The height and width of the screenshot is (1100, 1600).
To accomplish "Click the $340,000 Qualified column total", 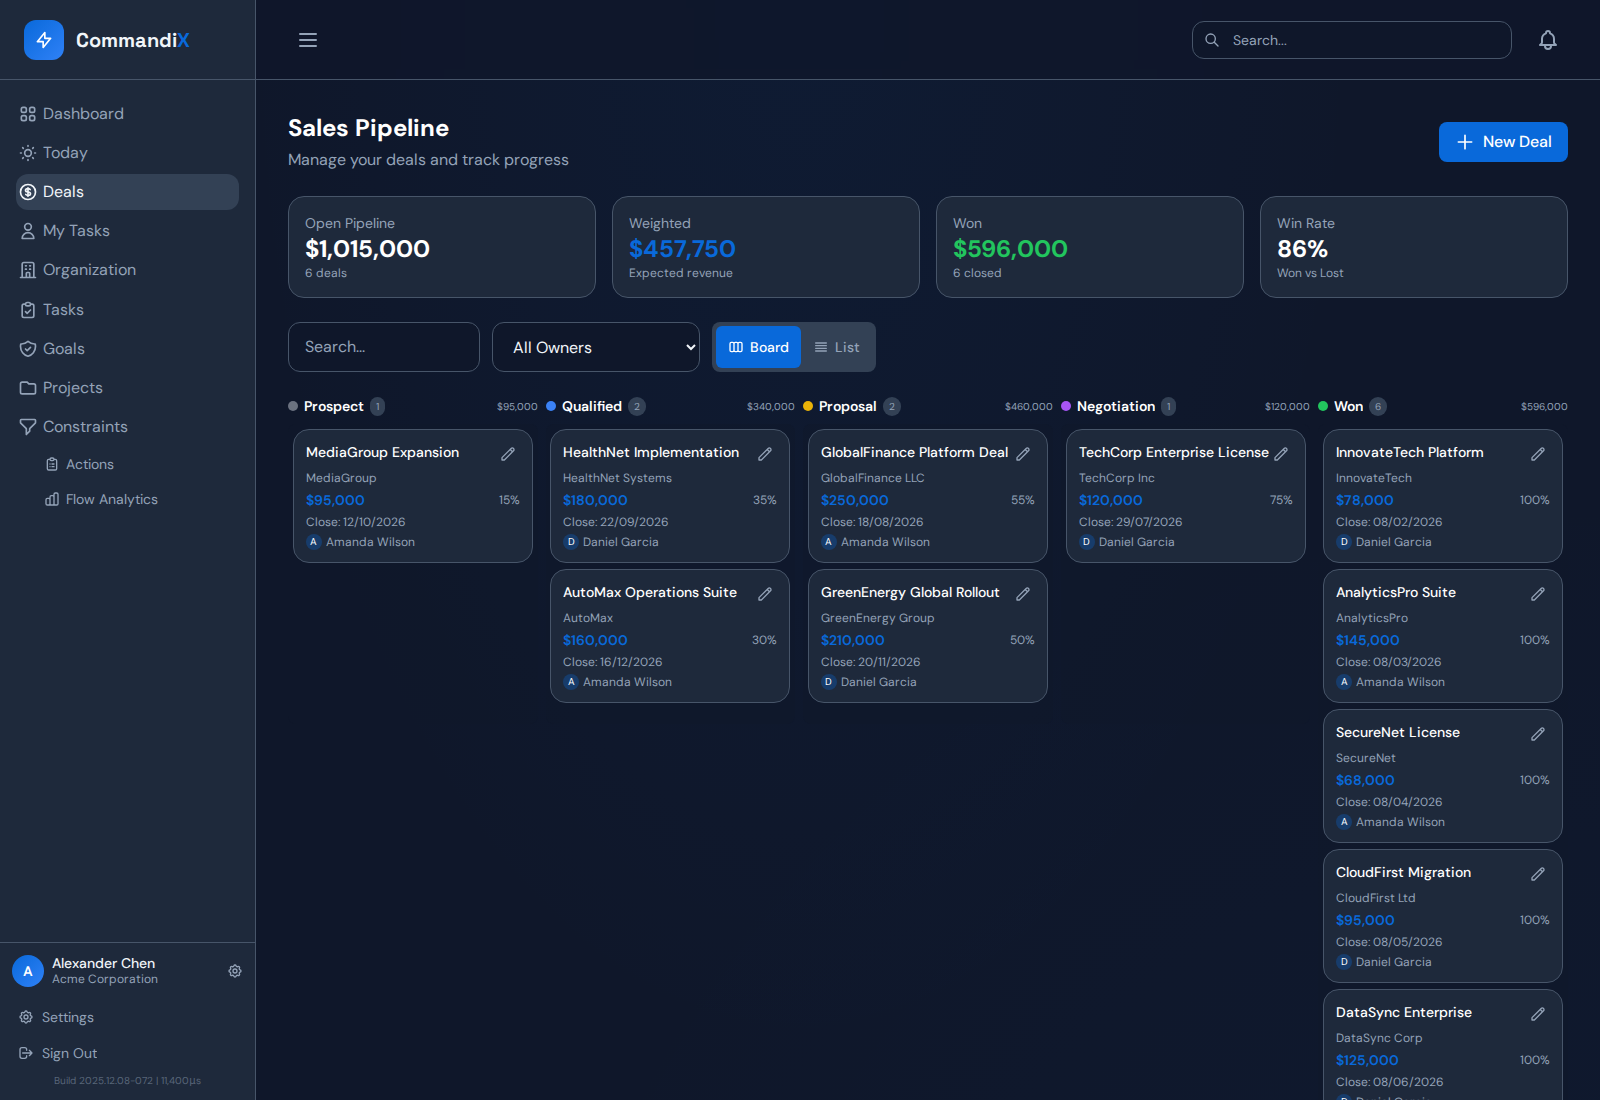I will click(770, 407).
